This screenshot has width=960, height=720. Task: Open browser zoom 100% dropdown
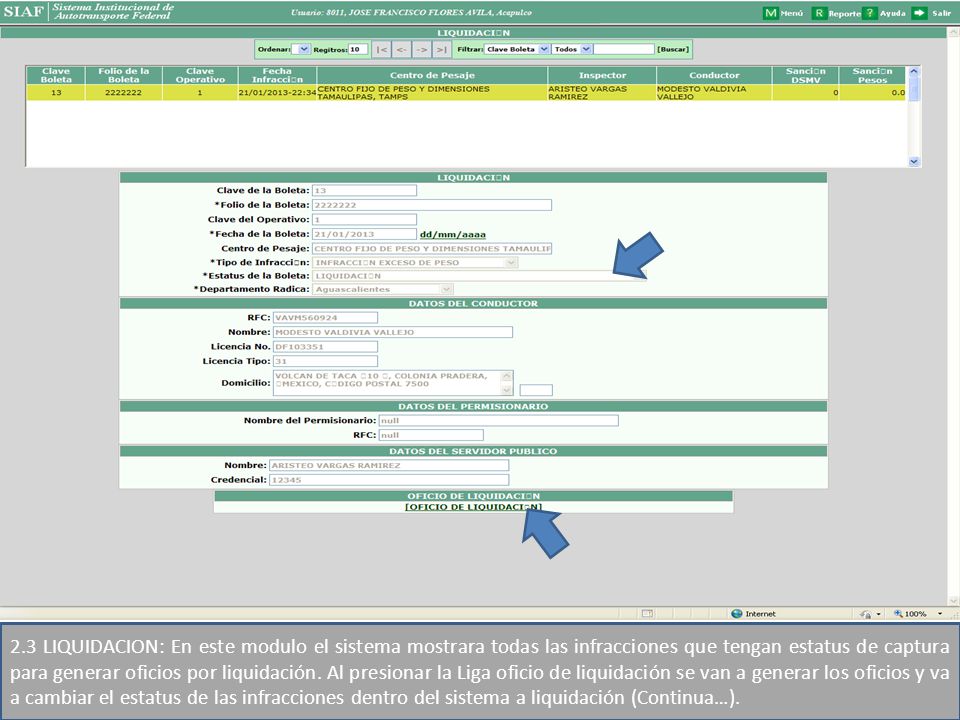[x=940, y=613]
